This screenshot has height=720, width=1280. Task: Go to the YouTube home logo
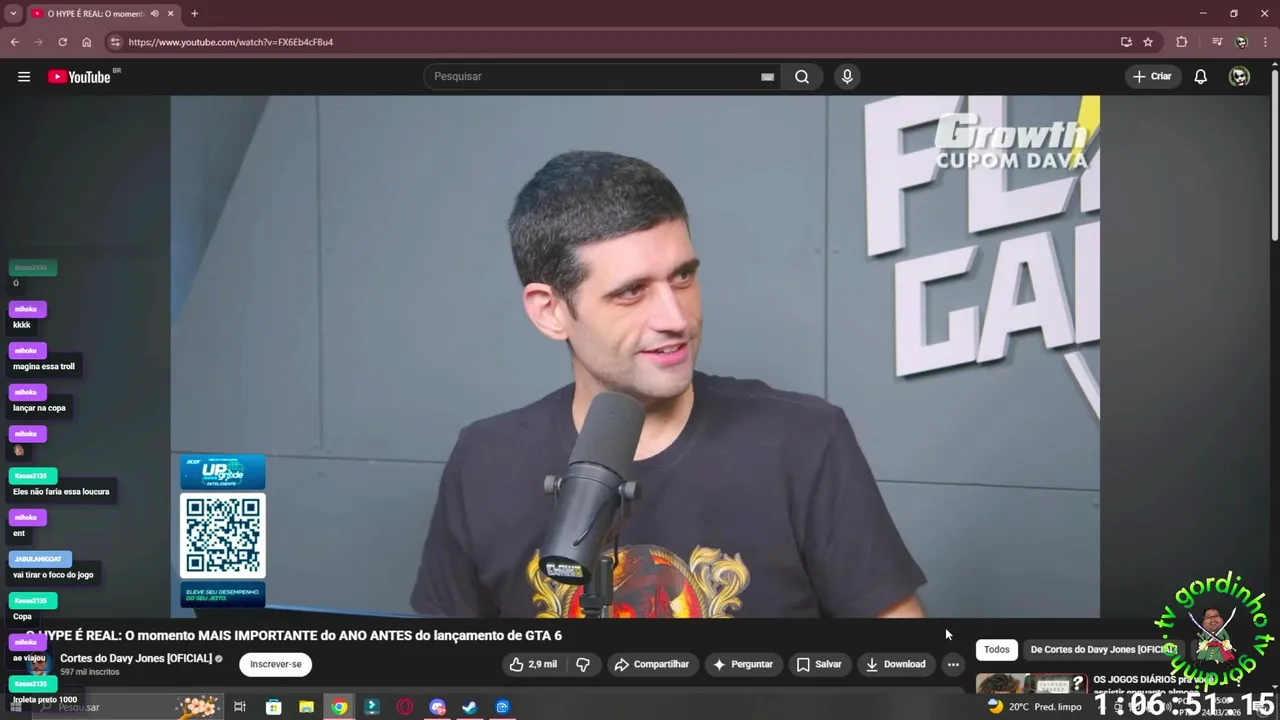pyautogui.click(x=80, y=77)
